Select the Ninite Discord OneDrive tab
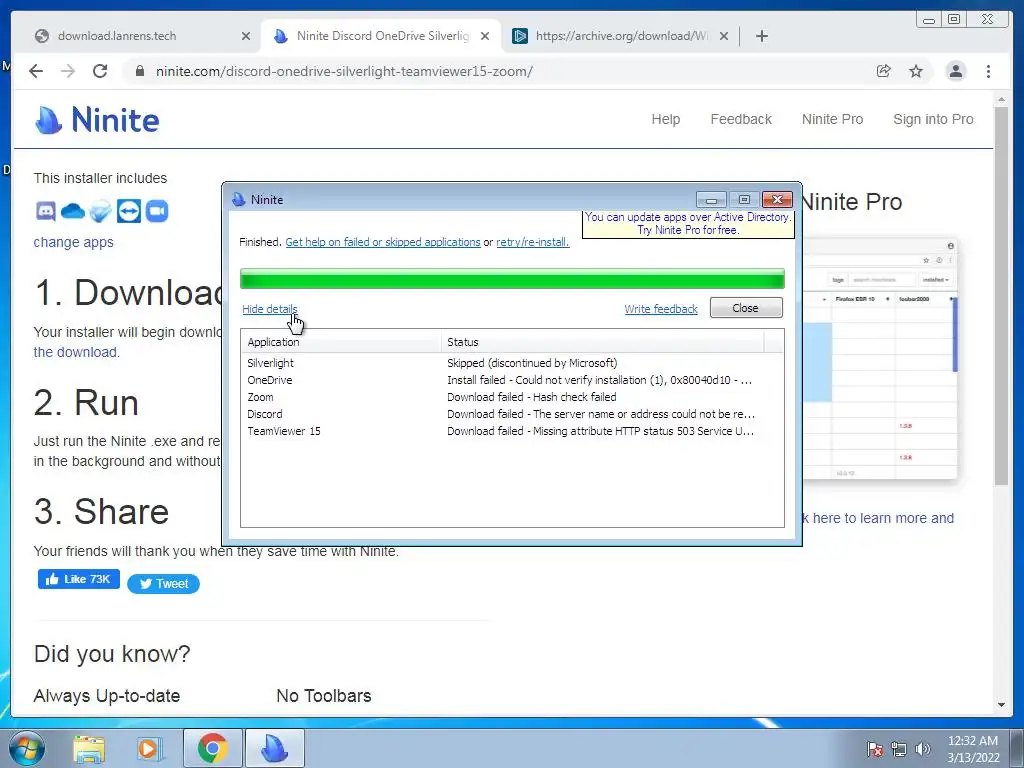Viewport: 1024px width, 768px height. 381,36
